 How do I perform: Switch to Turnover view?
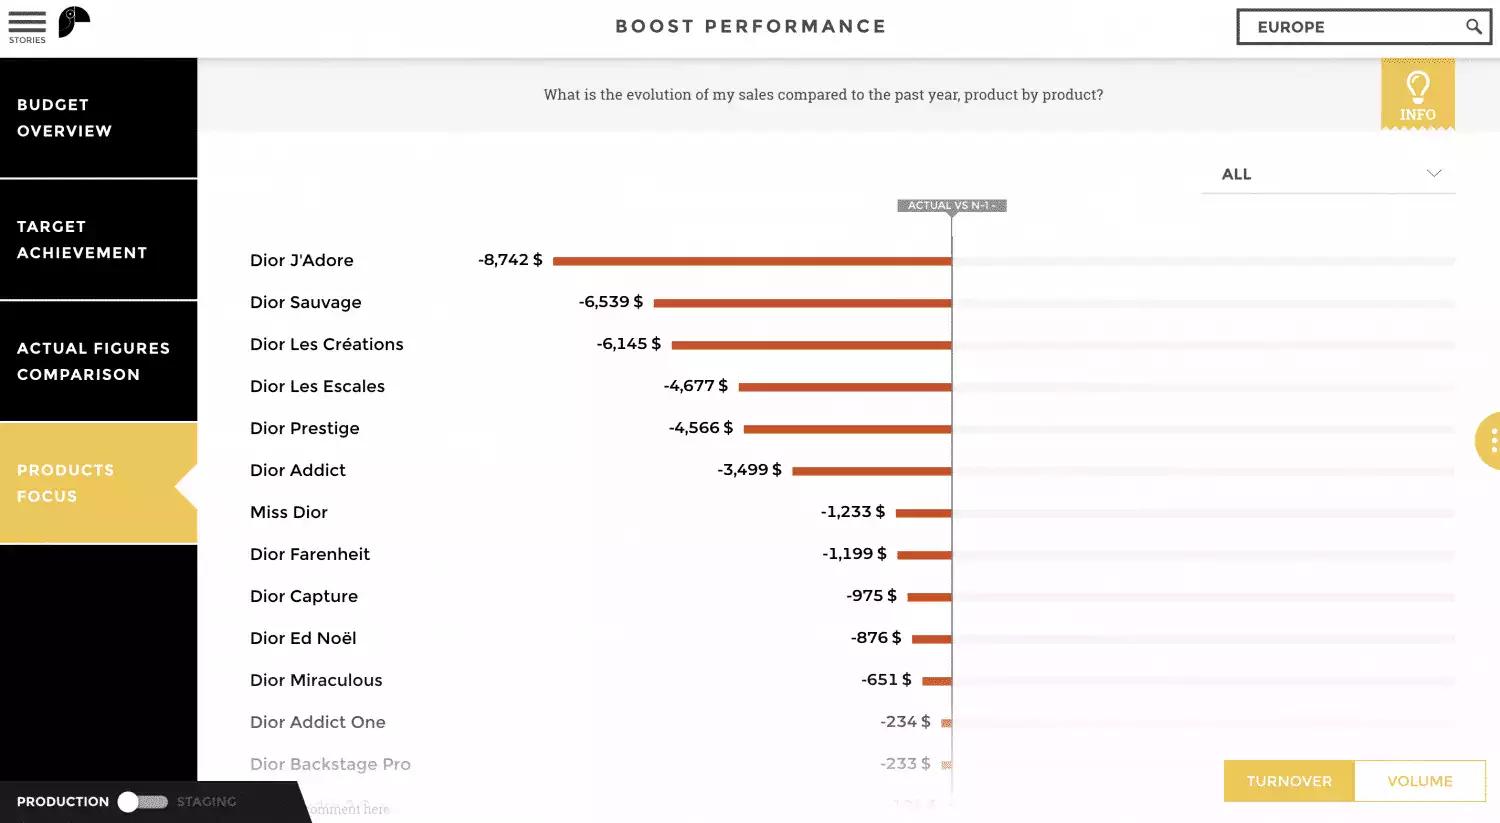tap(1289, 781)
